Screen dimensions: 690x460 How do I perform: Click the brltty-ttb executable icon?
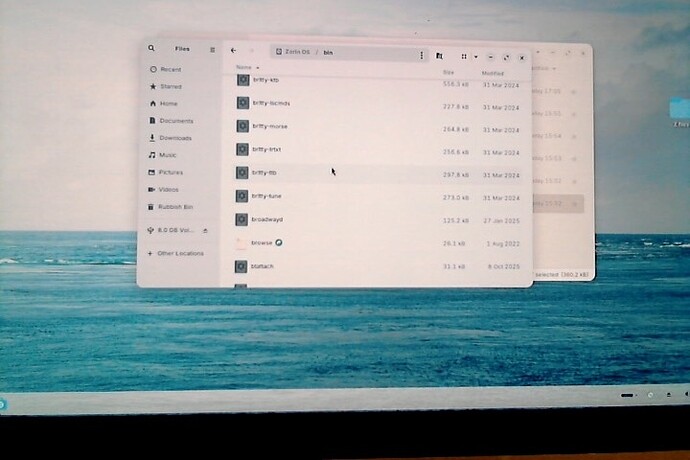[242, 173]
